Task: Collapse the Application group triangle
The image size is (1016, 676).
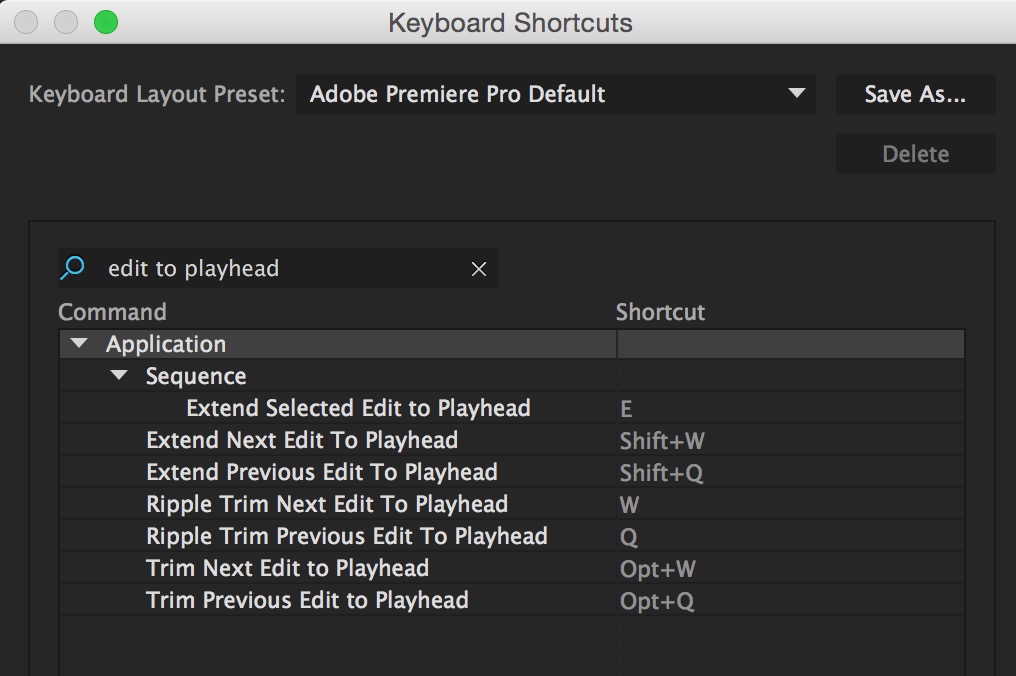Action: tap(79, 343)
